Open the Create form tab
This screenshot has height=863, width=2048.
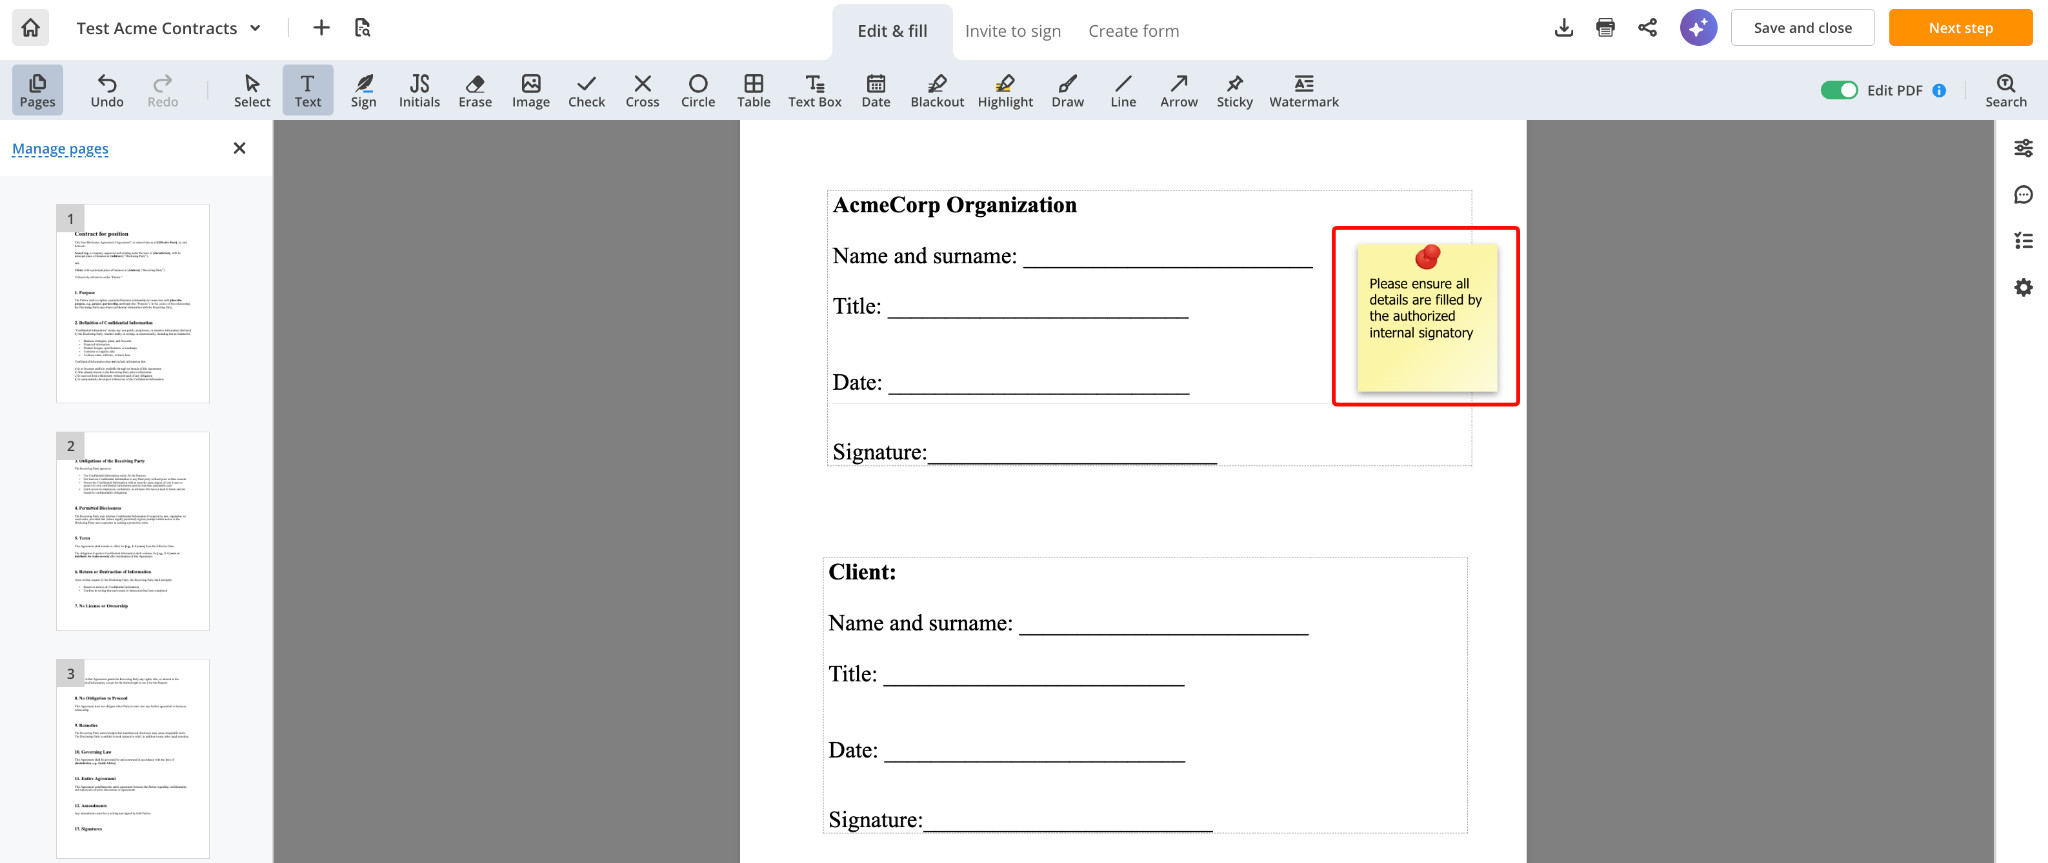point(1134,31)
